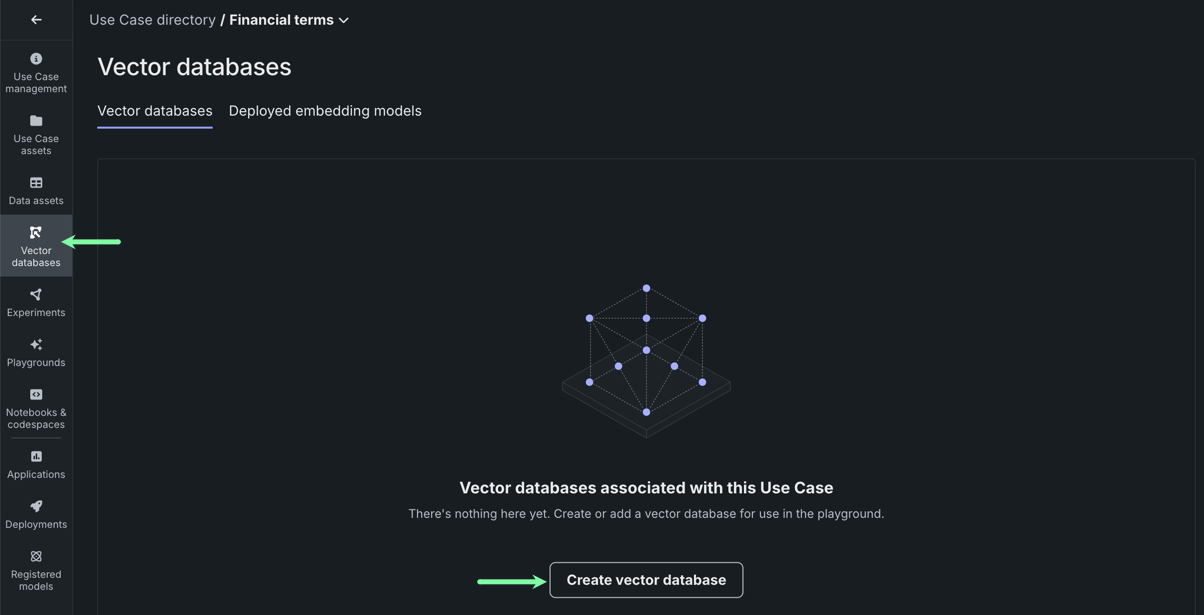This screenshot has height=615, width=1204.
Task: Select the Vector databases sidebar icon
Action: coord(36,233)
